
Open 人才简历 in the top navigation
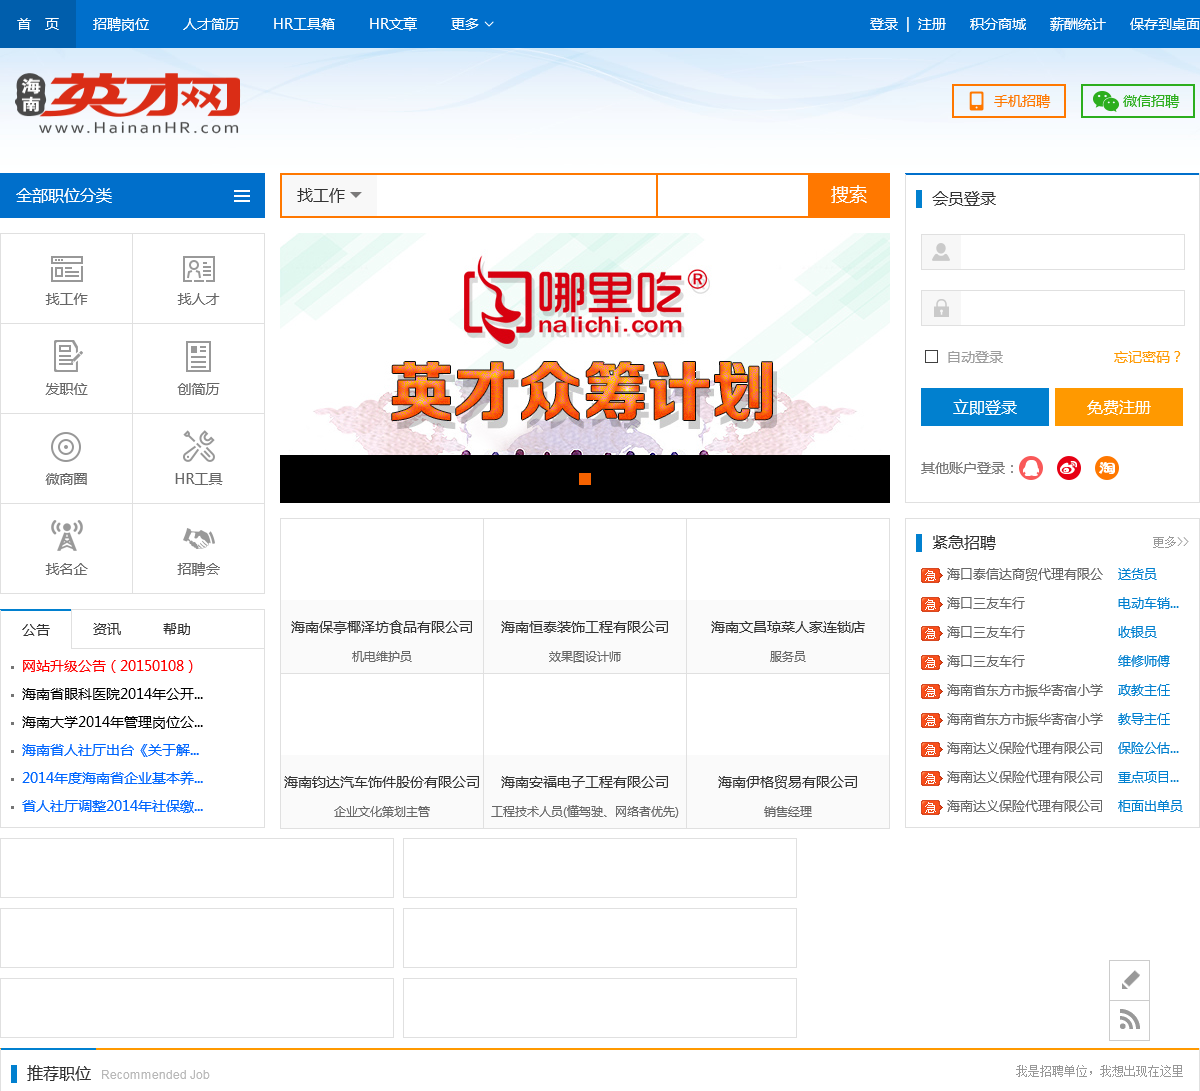click(x=211, y=24)
